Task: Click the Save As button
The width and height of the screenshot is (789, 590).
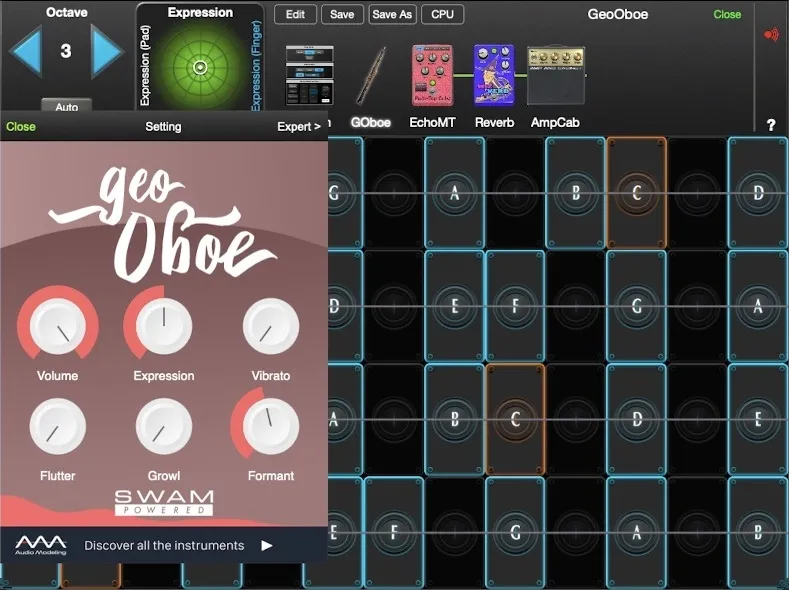Action: pos(392,15)
